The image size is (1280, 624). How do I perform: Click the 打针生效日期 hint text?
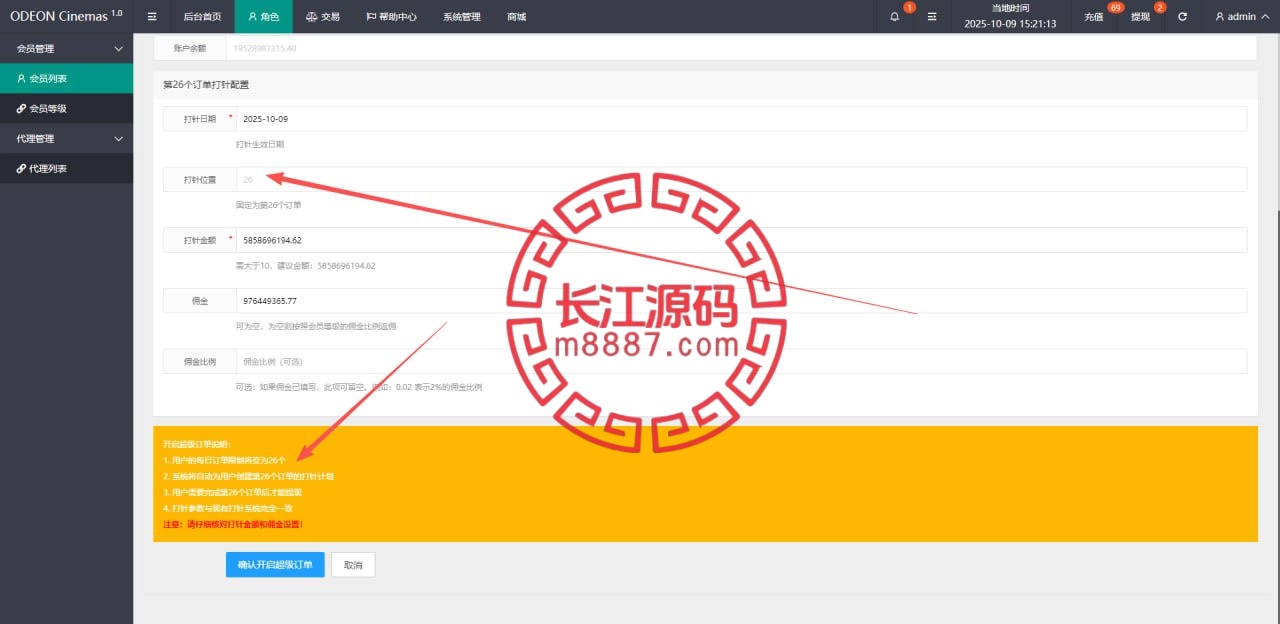[259, 144]
